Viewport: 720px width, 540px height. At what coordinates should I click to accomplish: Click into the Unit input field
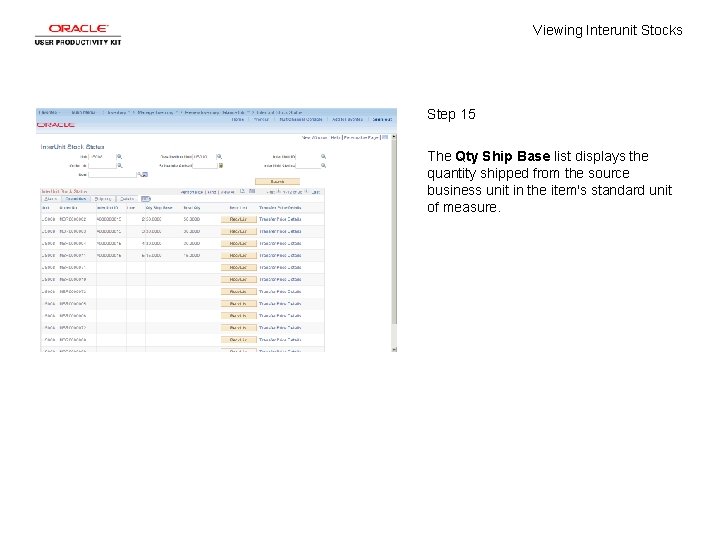pos(102,157)
